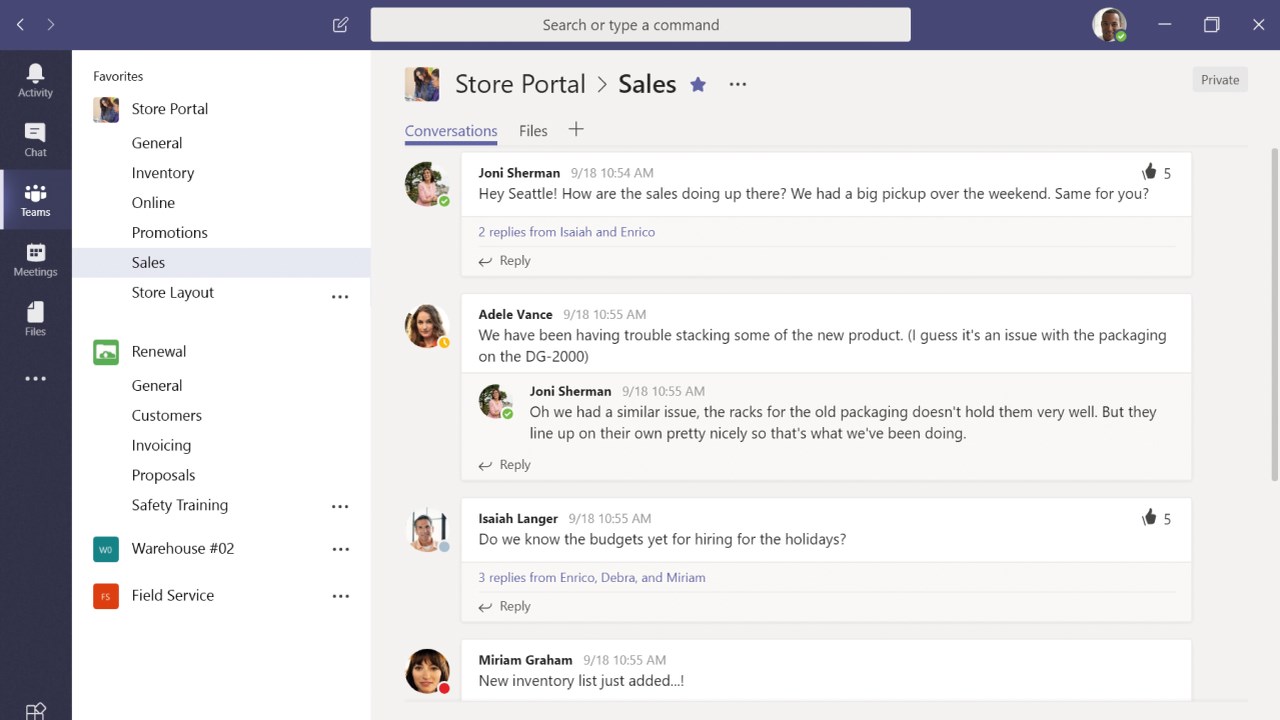Click the search or command box
The width and height of the screenshot is (1280, 720).
tap(640, 25)
